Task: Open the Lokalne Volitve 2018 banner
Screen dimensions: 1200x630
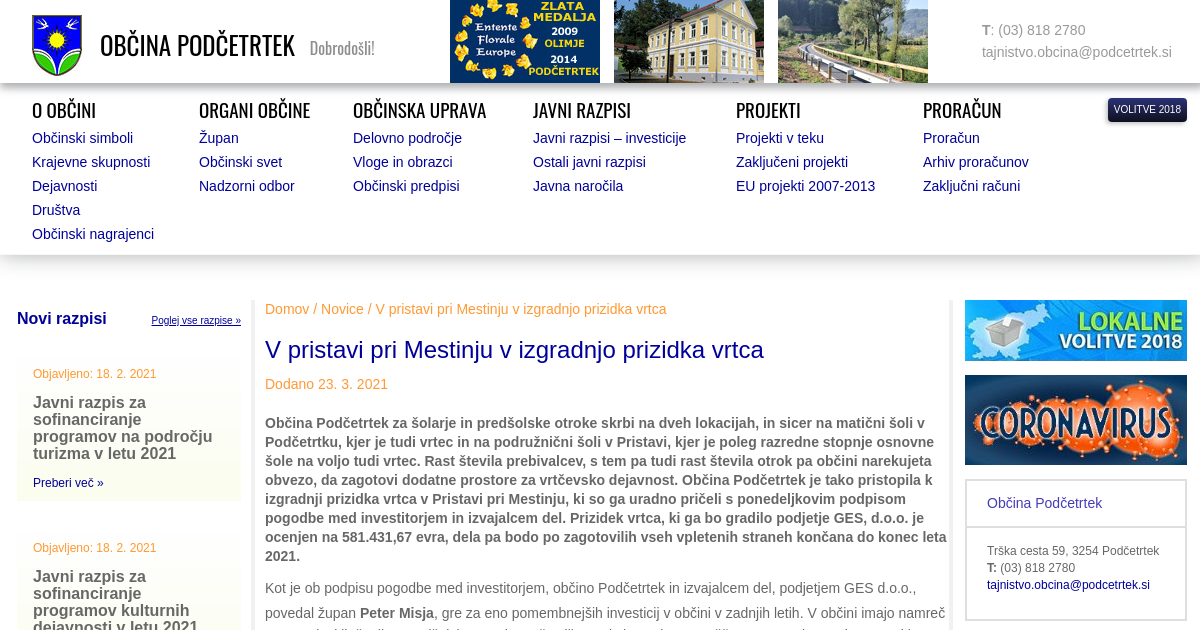Action: (1075, 330)
